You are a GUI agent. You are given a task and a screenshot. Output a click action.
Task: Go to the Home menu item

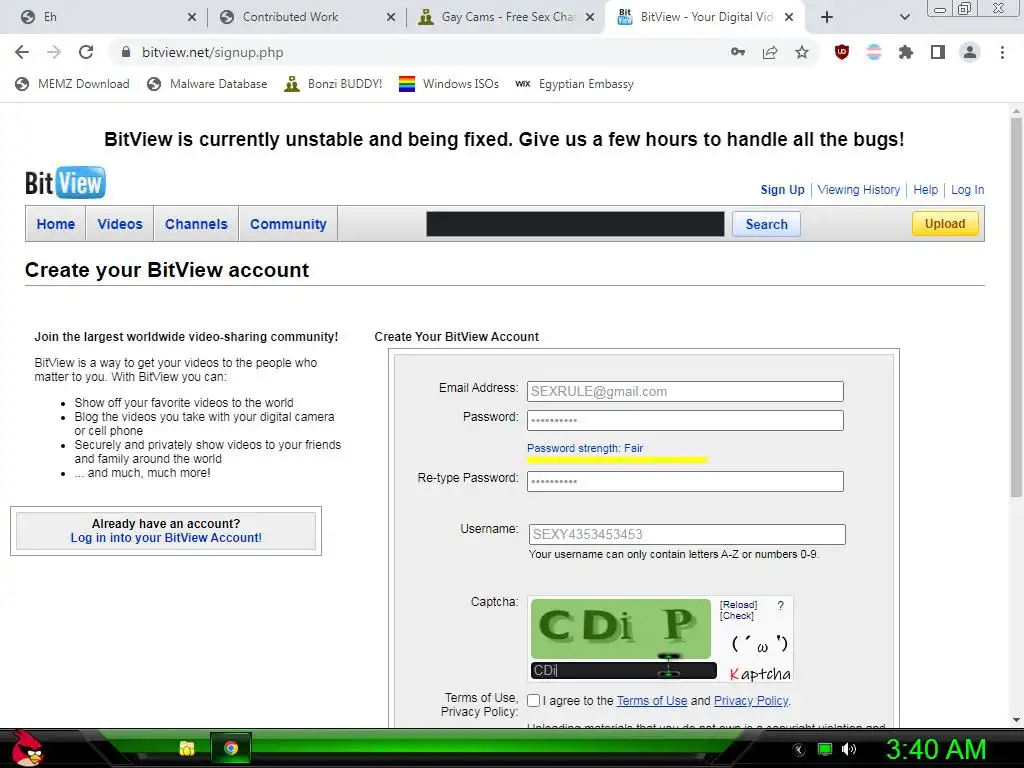[56, 224]
